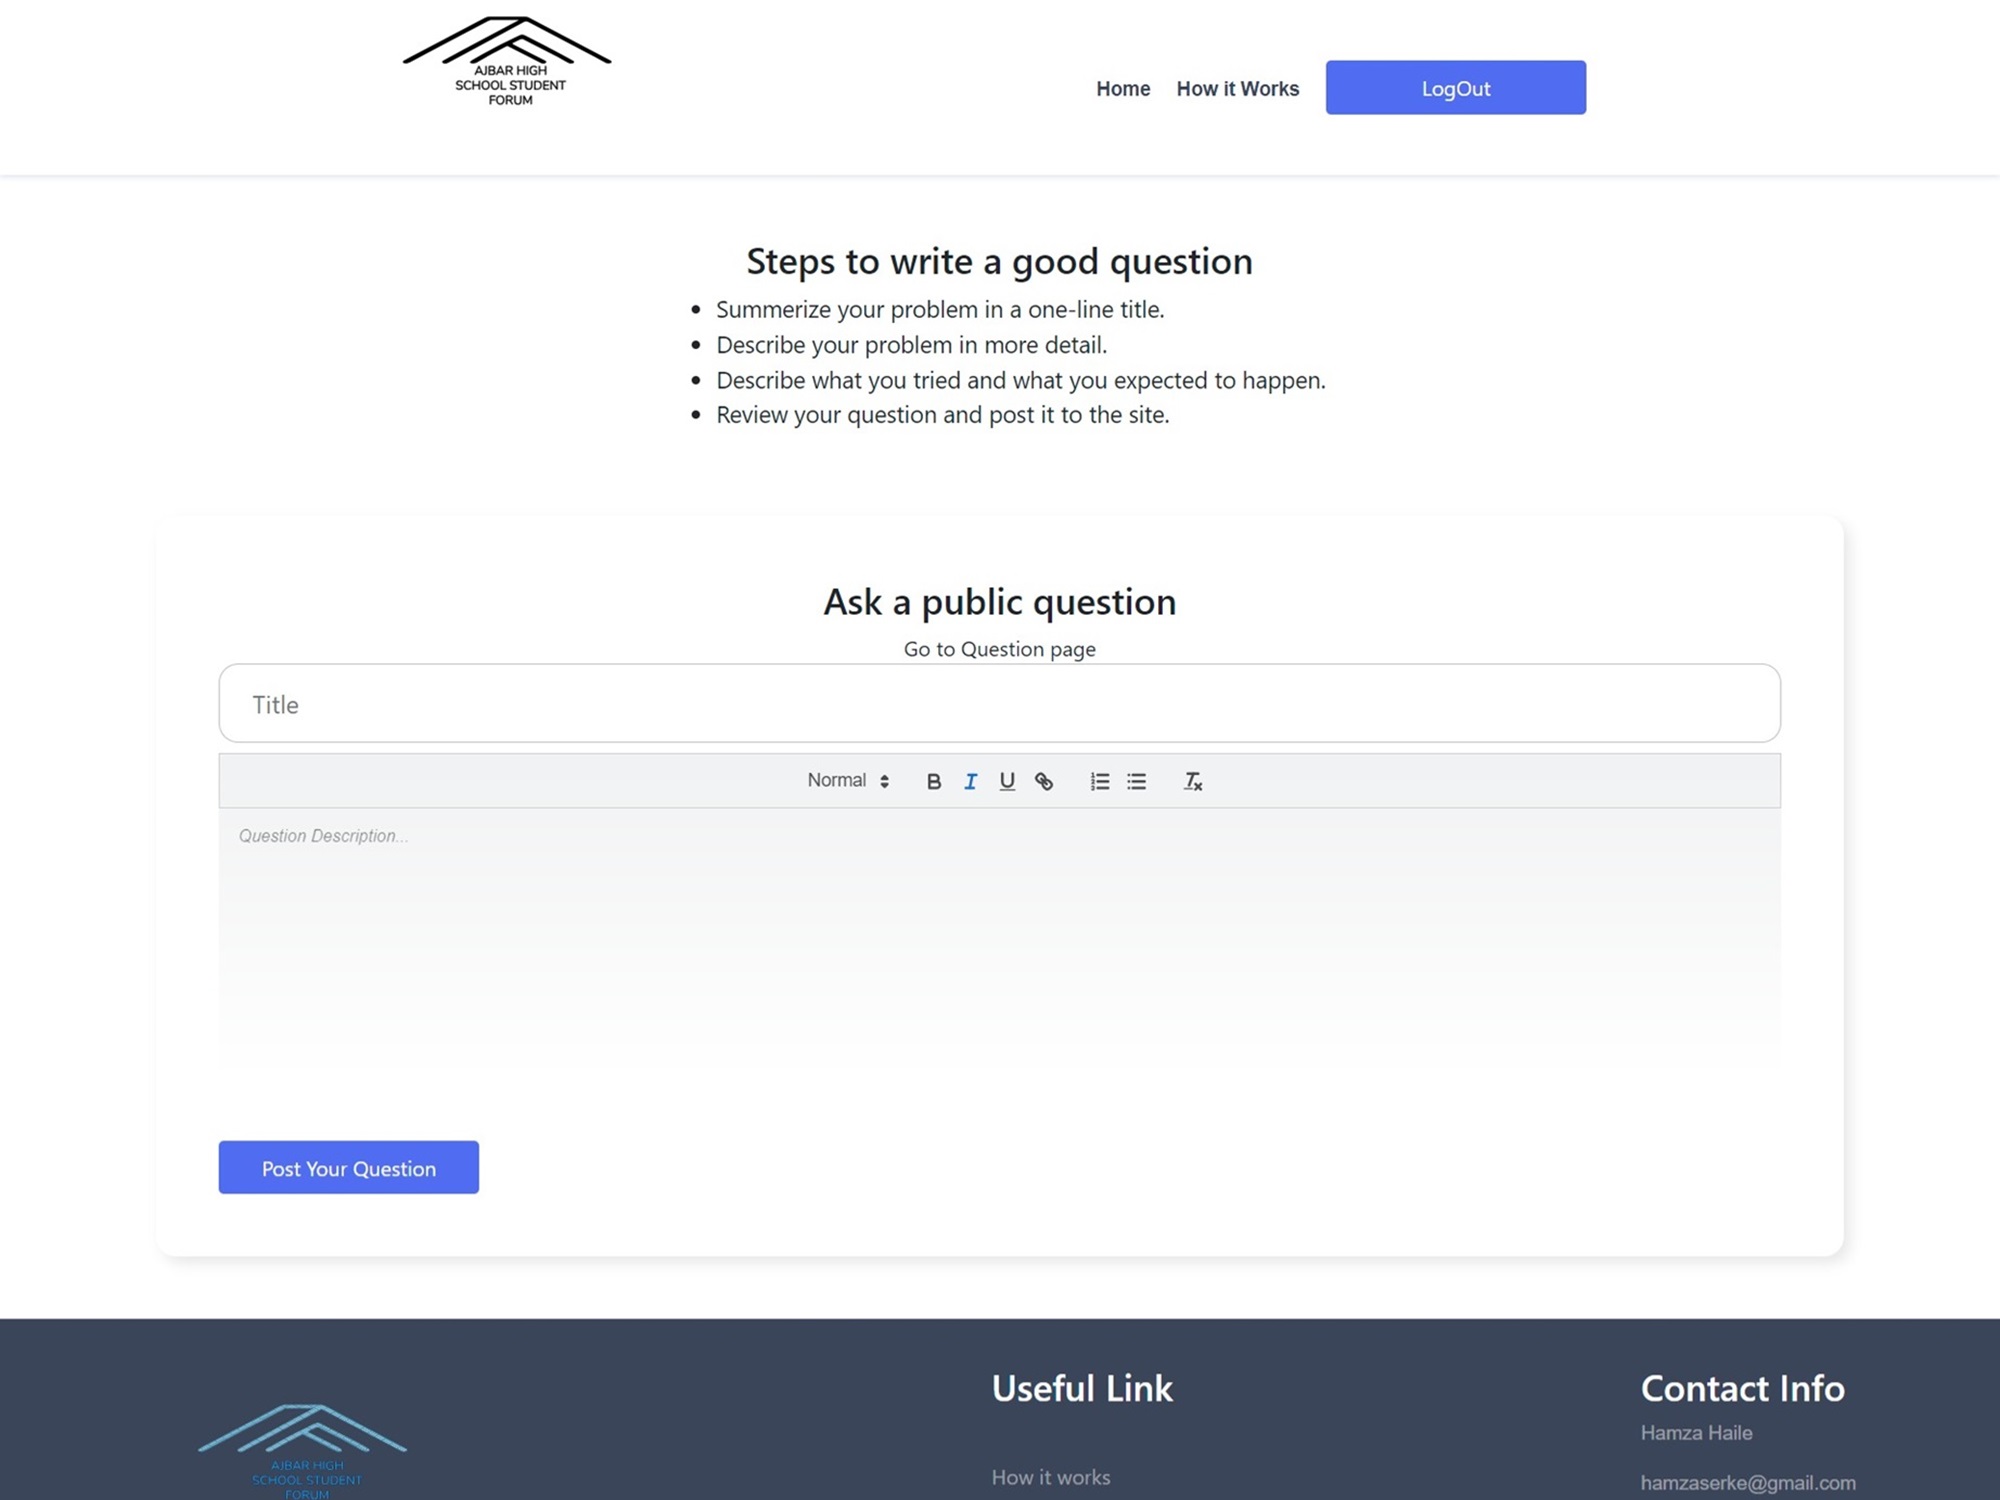
Task: Toggle italic formatting in the editor
Action: tap(970, 781)
